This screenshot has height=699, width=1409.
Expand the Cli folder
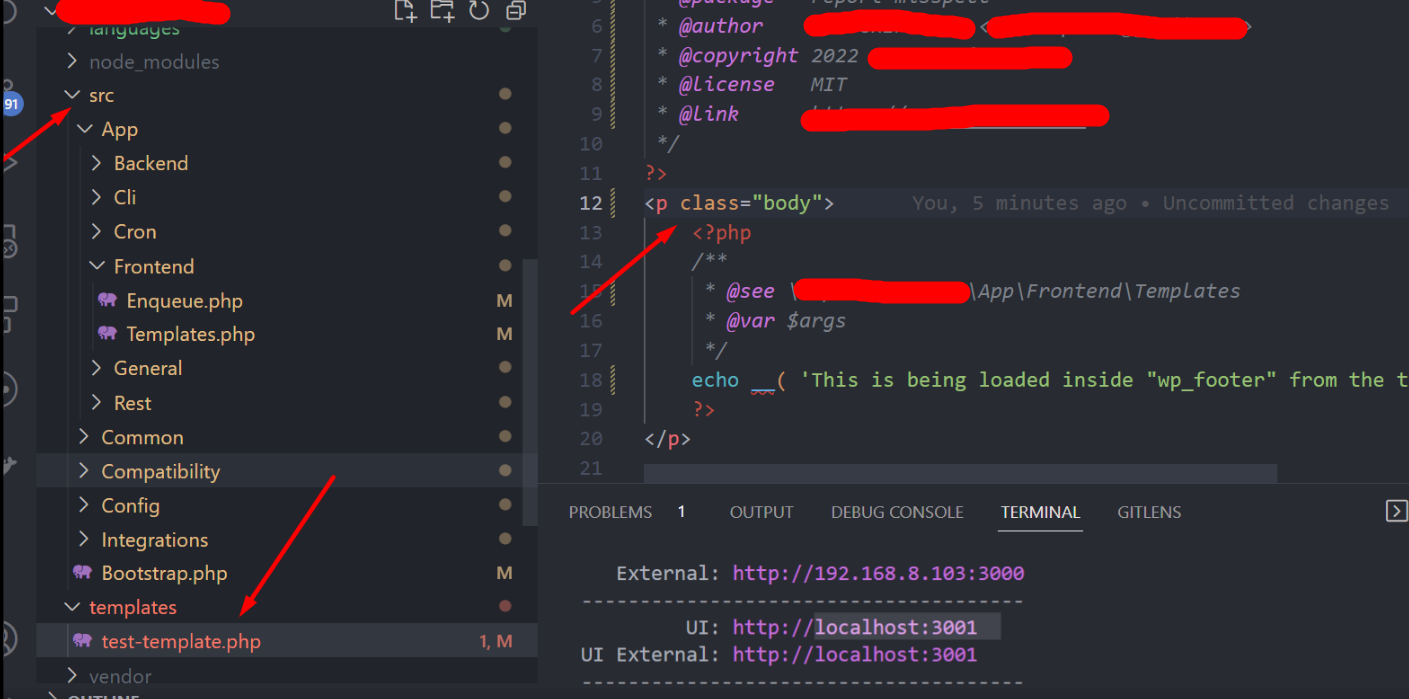point(96,197)
